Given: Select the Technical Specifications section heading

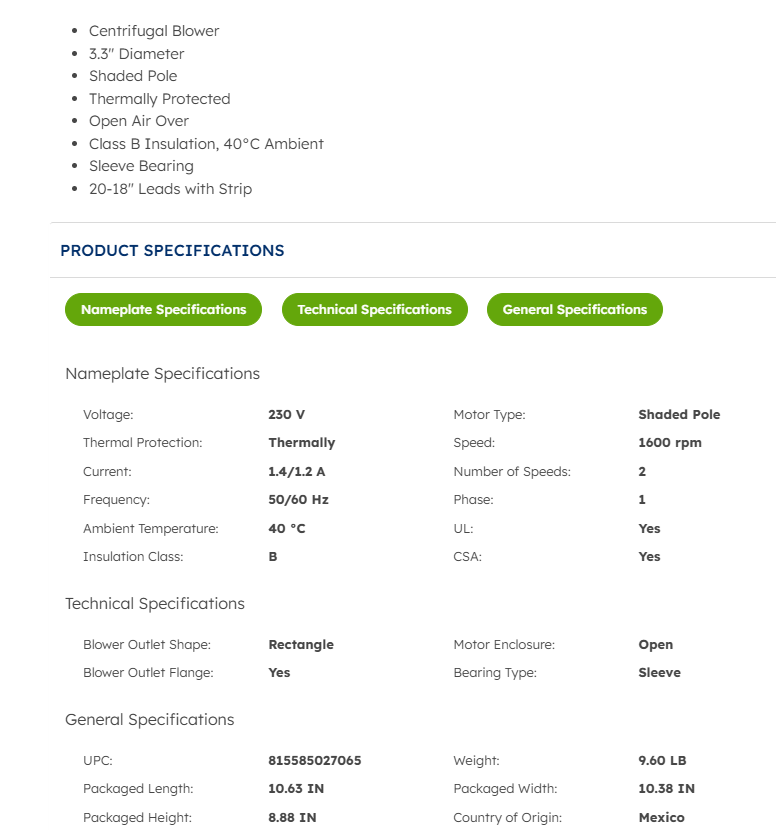Looking at the screenshot, I should coord(155,604).
